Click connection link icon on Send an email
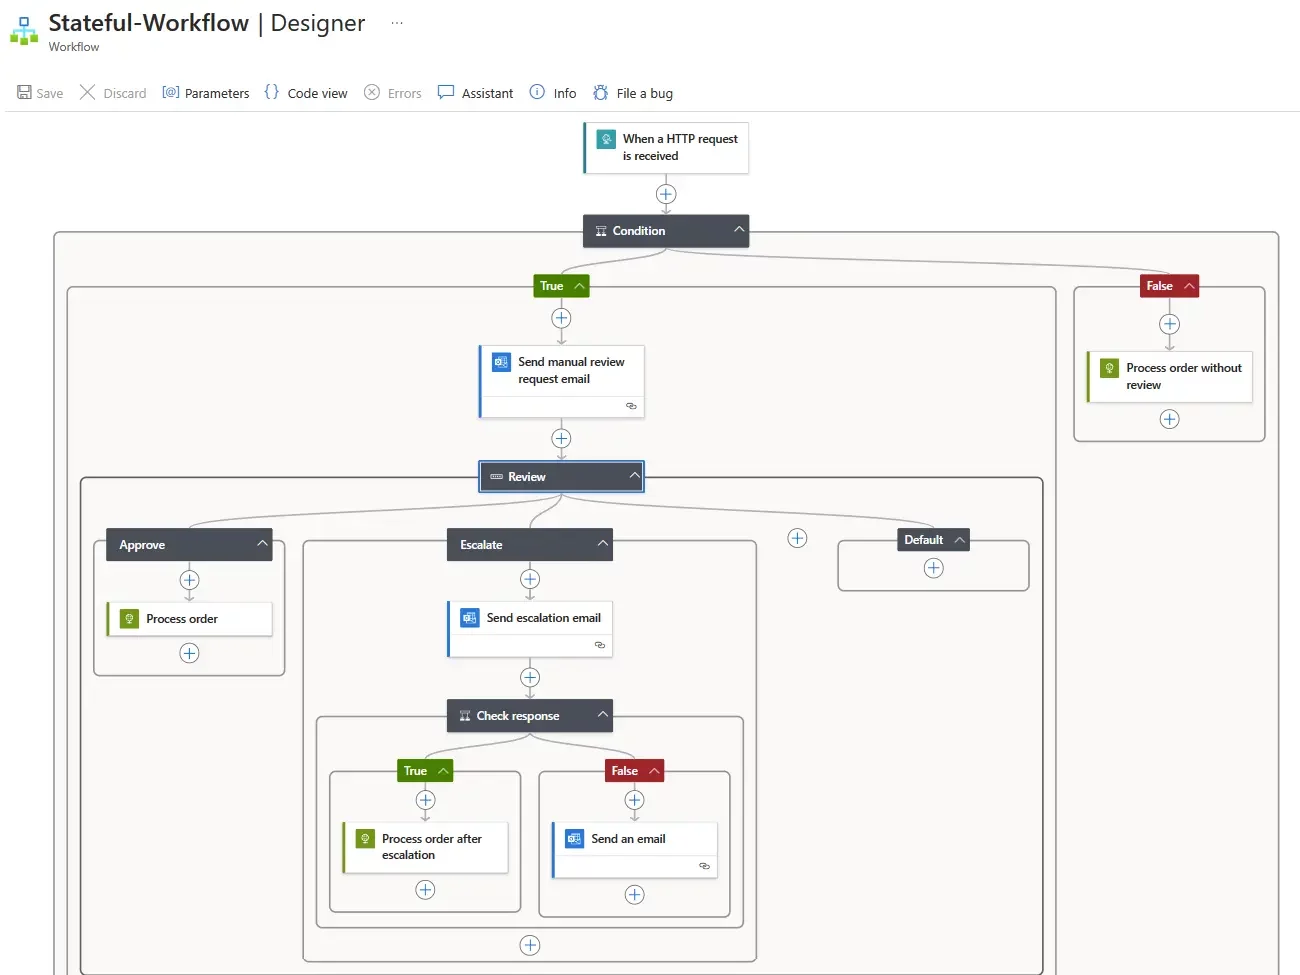This screenshot has height=975, width=1300. click(704, 866)
